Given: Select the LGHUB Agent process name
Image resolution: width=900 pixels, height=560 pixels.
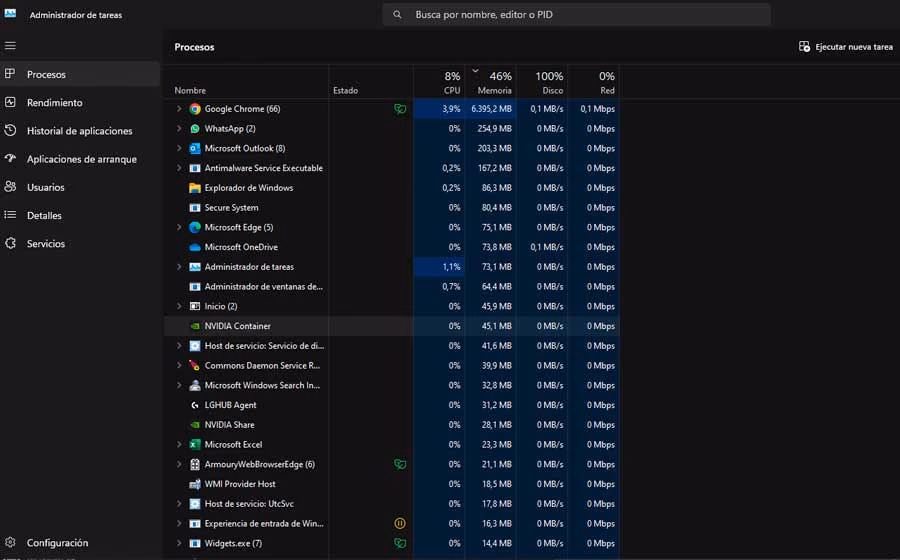Looking at the screenshot, I should tap(231, 406).
